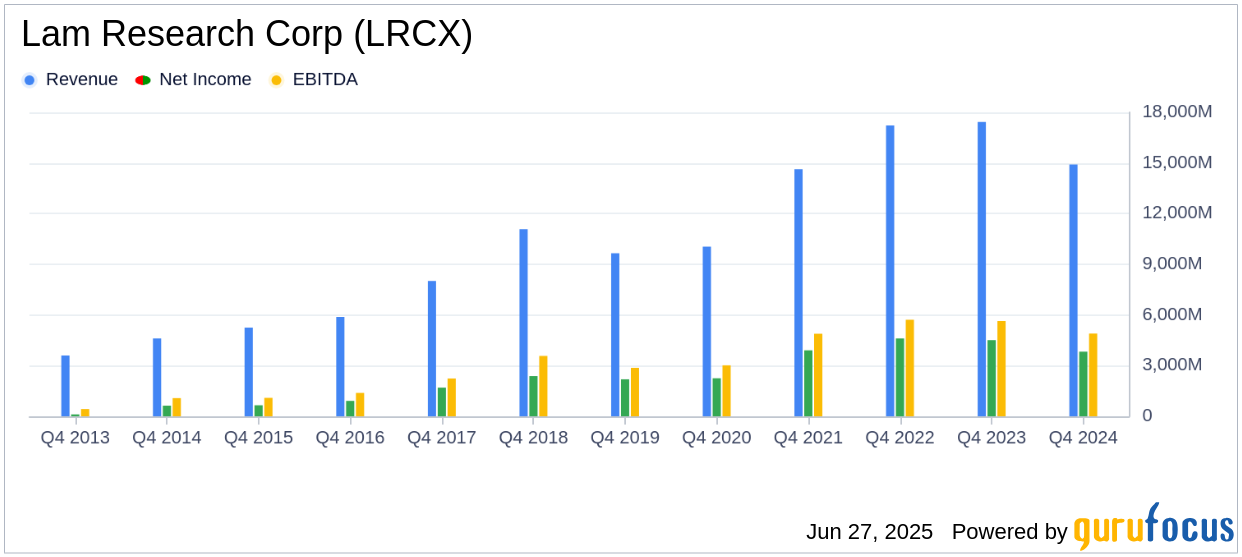The width and height of the screenshot is (1242, 557).
Task: Click the Q4 2024 x-axis label
Action: (1083, 438)
